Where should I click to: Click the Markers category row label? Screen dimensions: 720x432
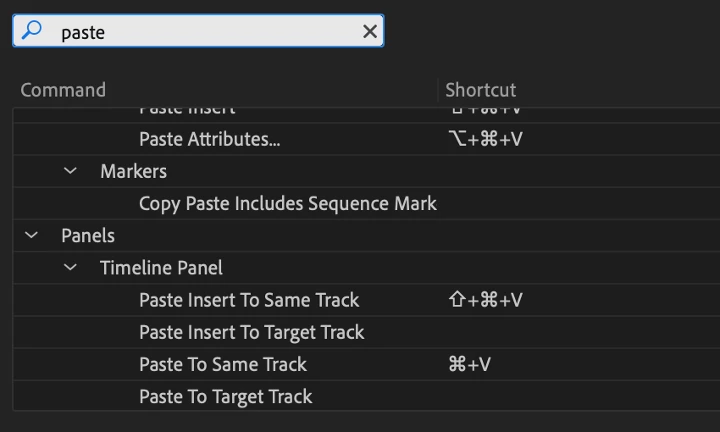(133, 171)
